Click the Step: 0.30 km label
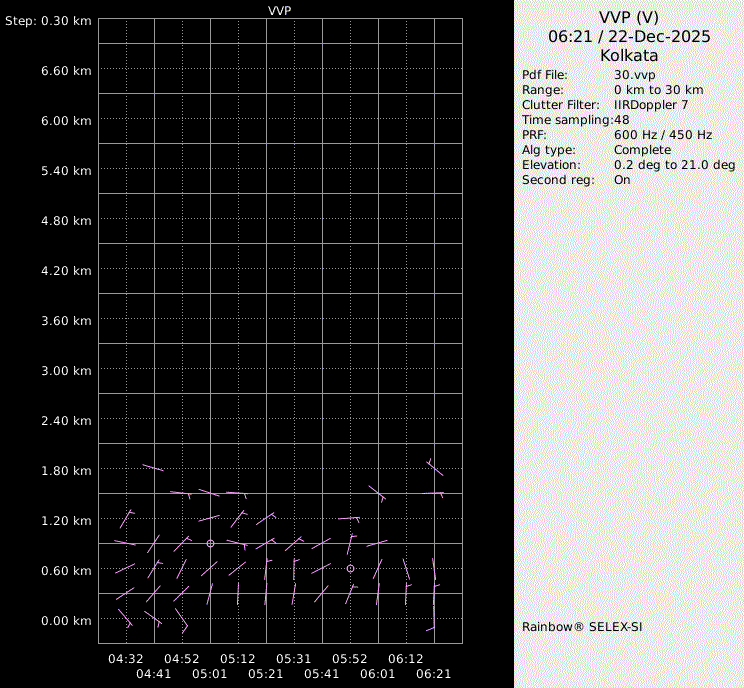744x688 pixels. click(x=48, y=21)
